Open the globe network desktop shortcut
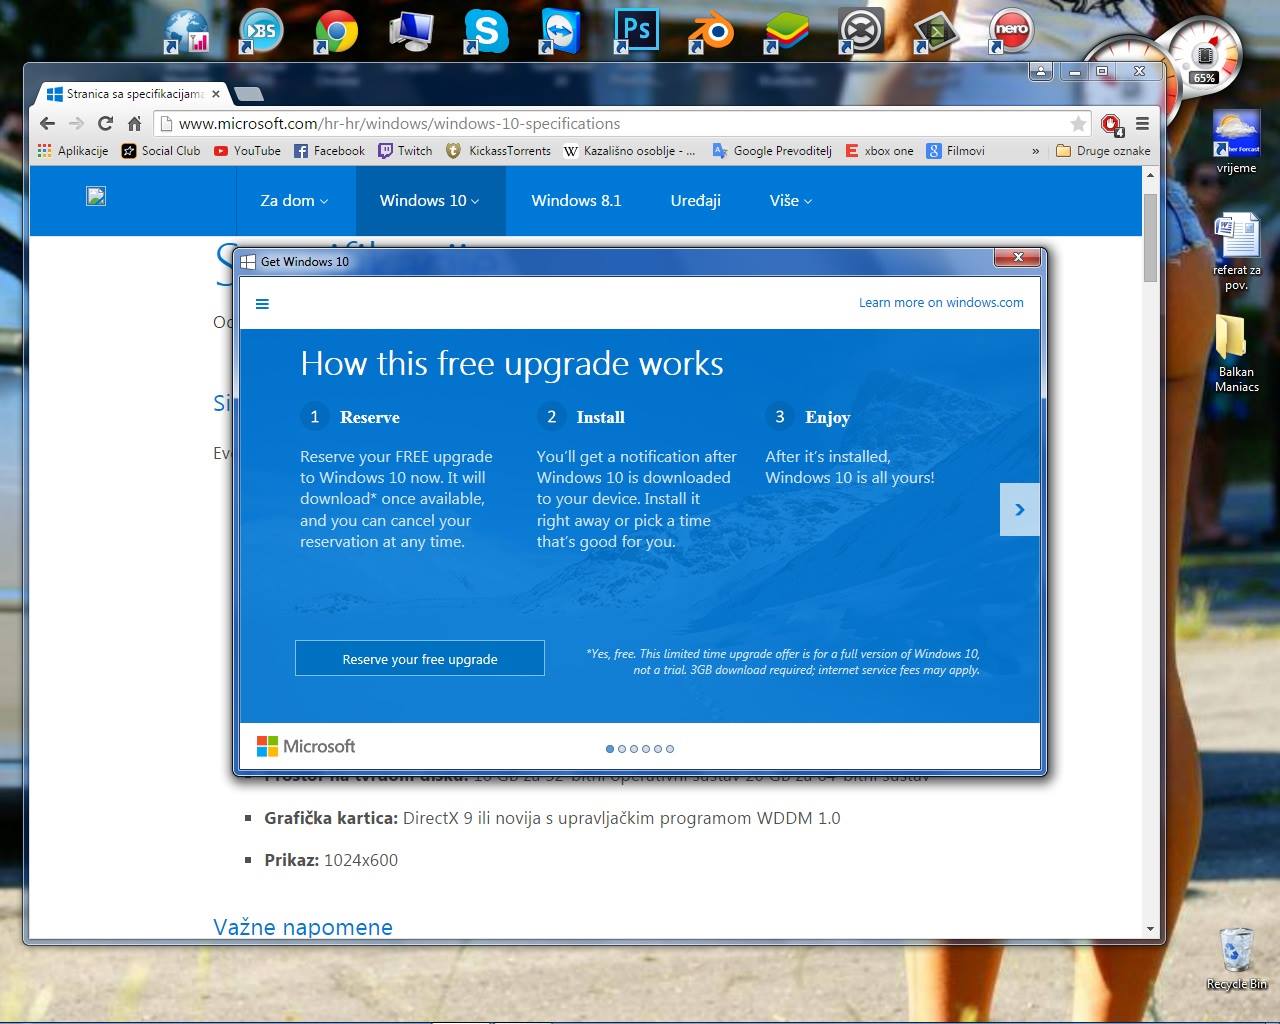 186,32
